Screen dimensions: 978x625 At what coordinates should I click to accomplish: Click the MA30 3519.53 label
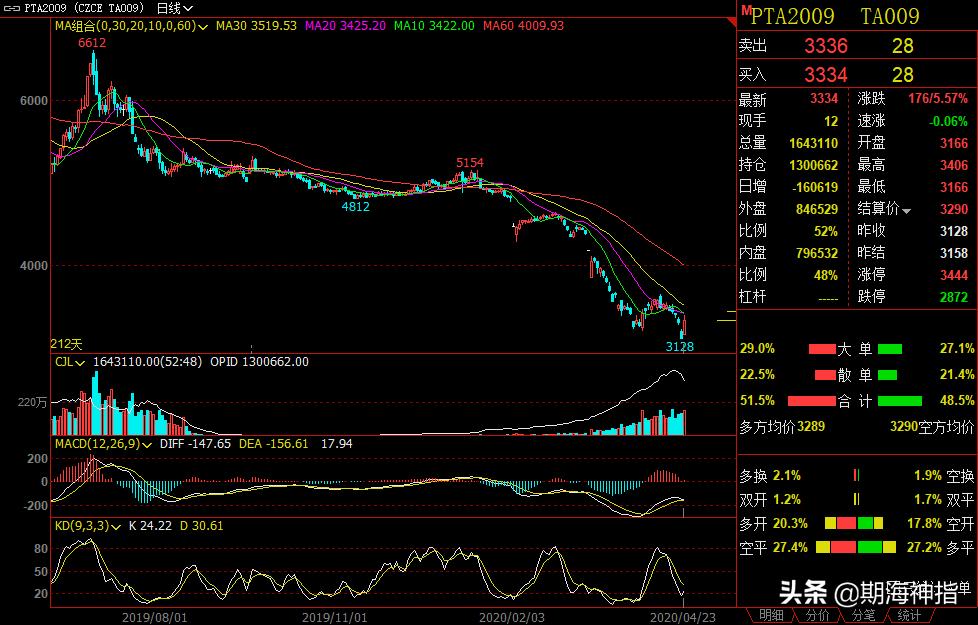pos(256,26)
